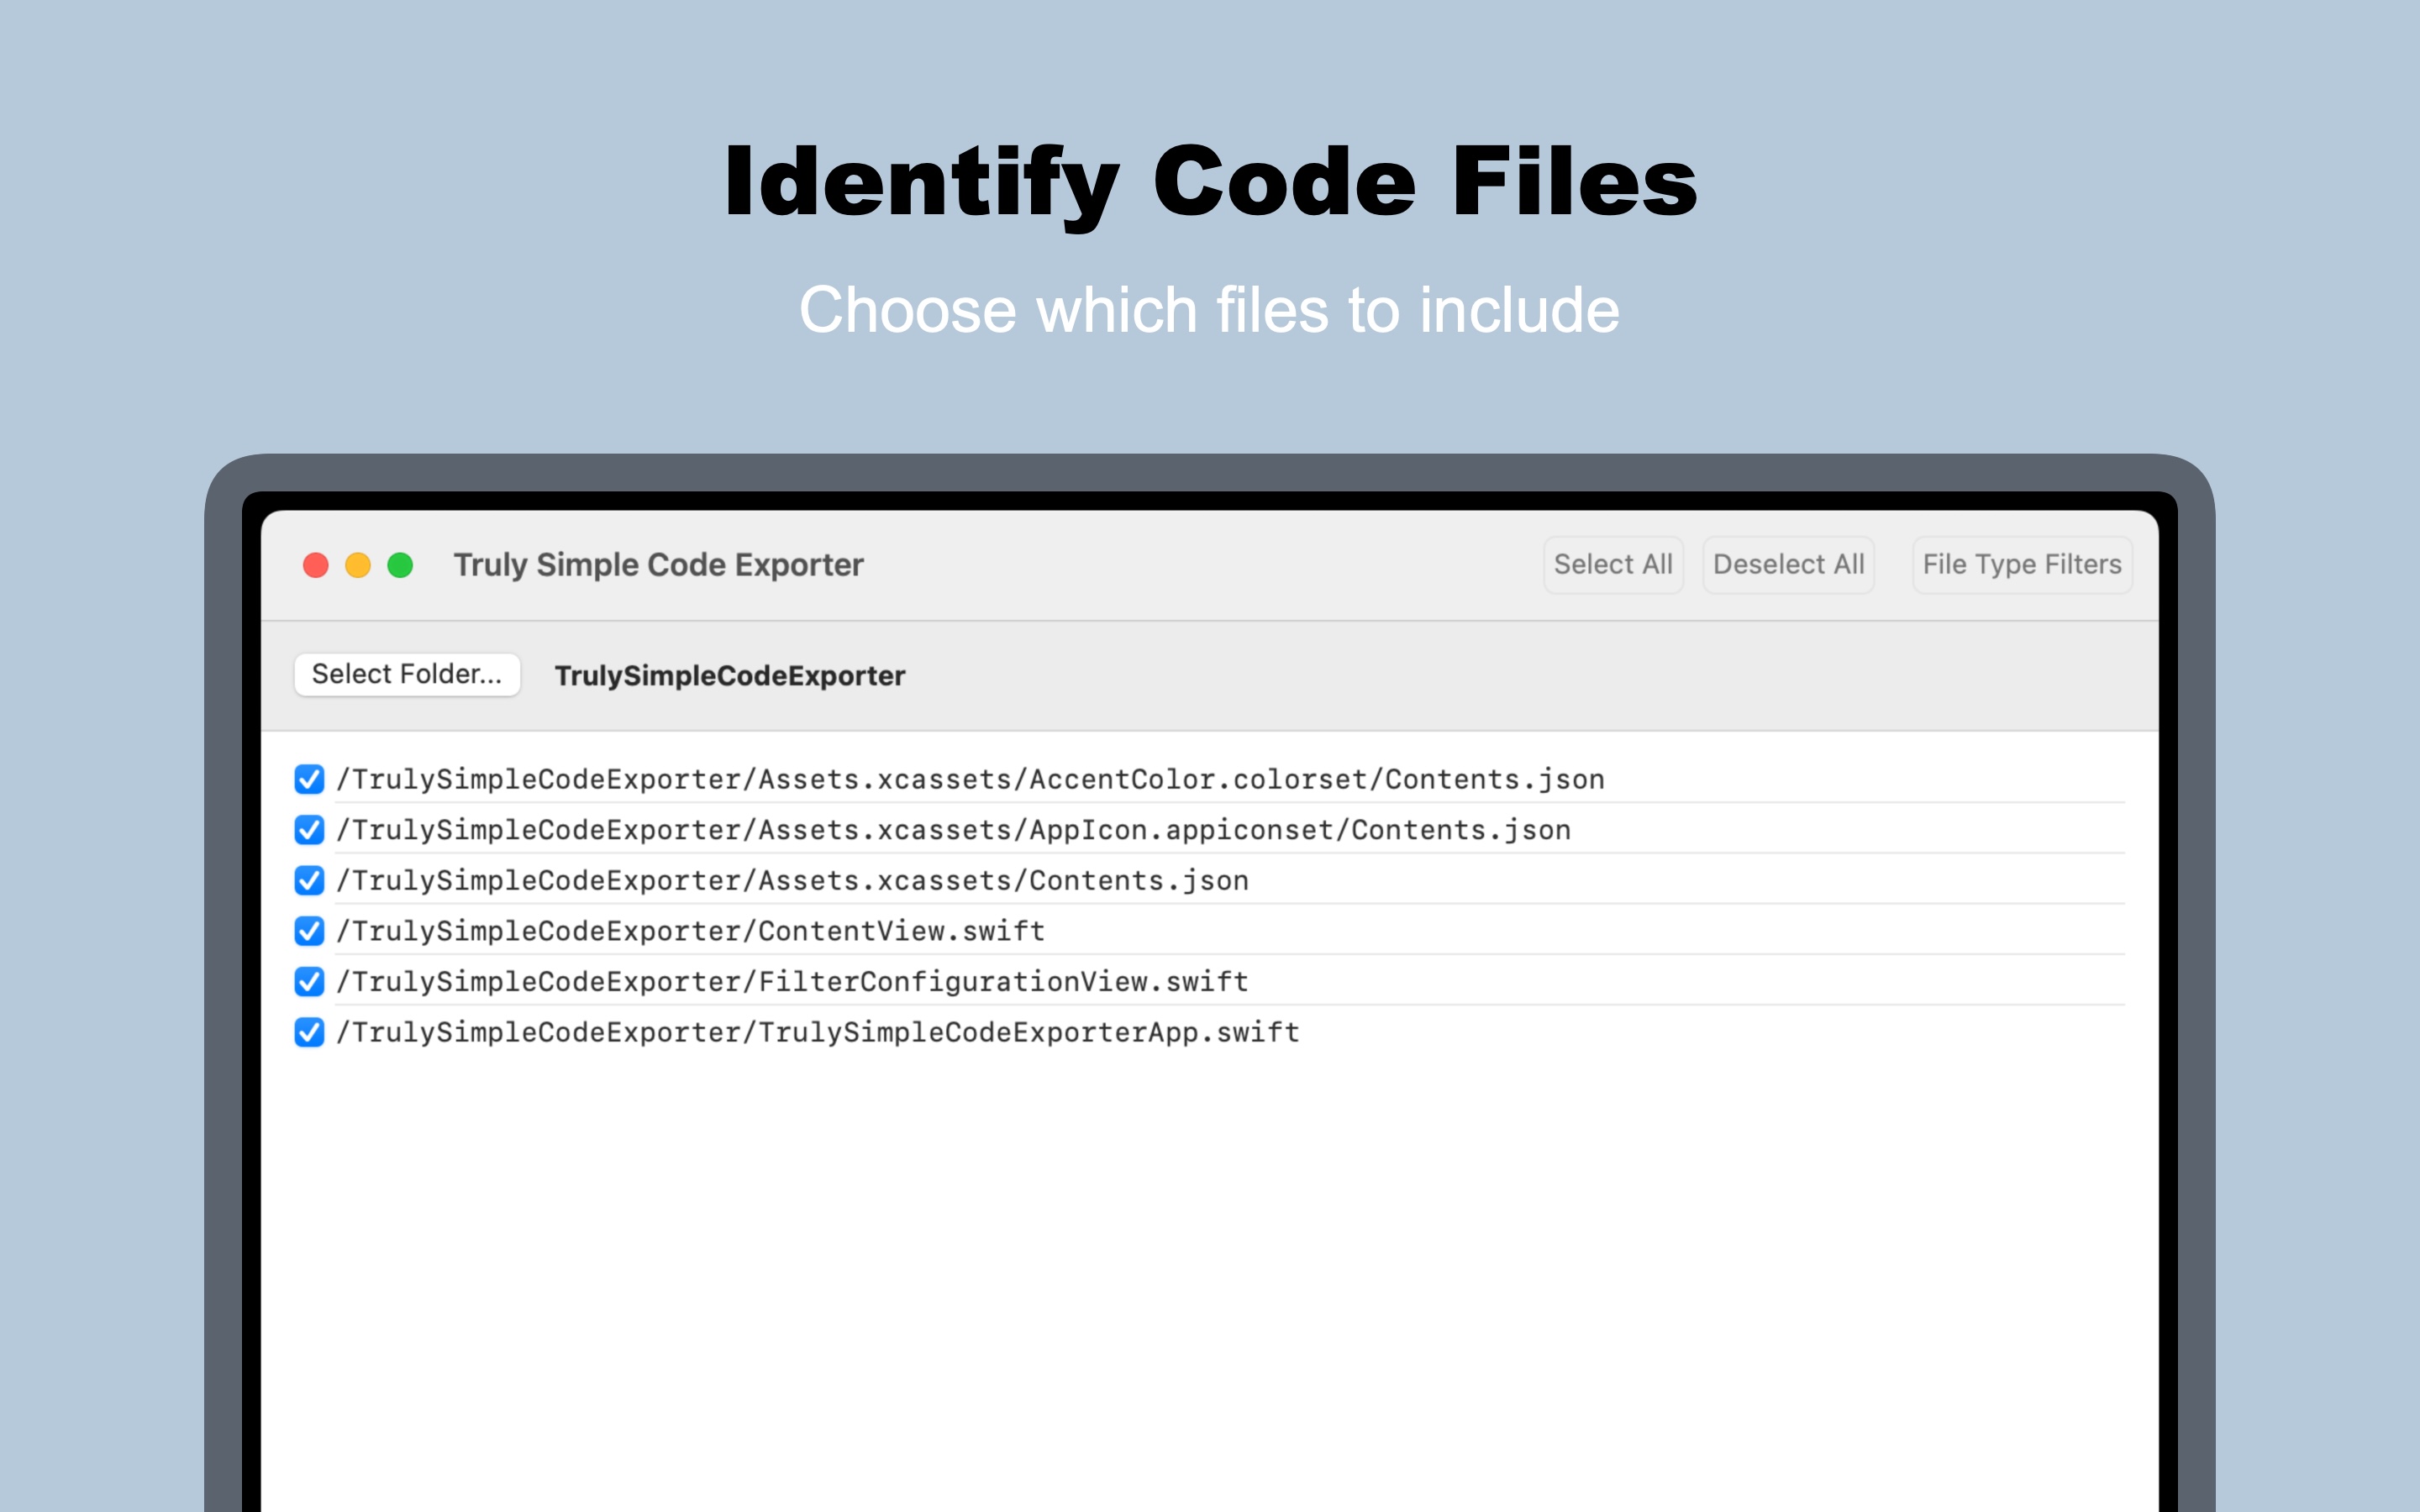Toggle the FilterConfigurationView.swift checkbox
Screen dimensions: 2420x1512
coord(309,981)
